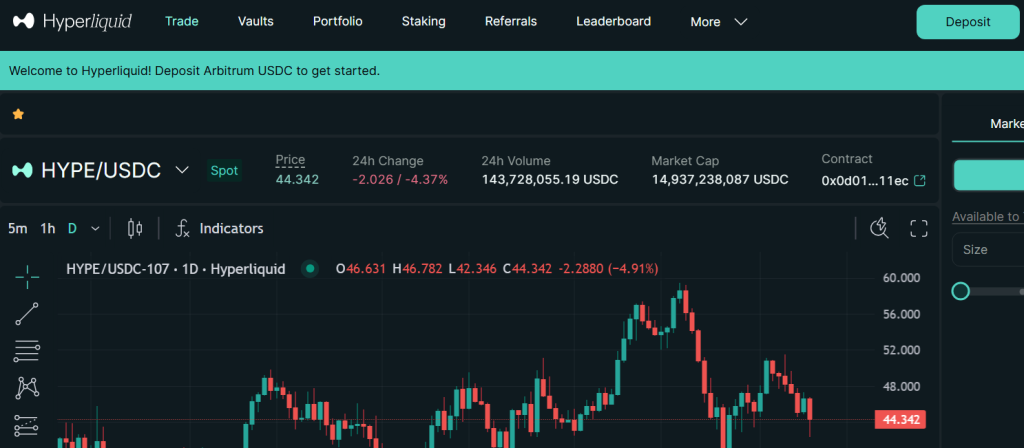The height and width of the screenshot is (448, 1024).
Task: Click the Deposit button
Action: click(x=967, y=22)
